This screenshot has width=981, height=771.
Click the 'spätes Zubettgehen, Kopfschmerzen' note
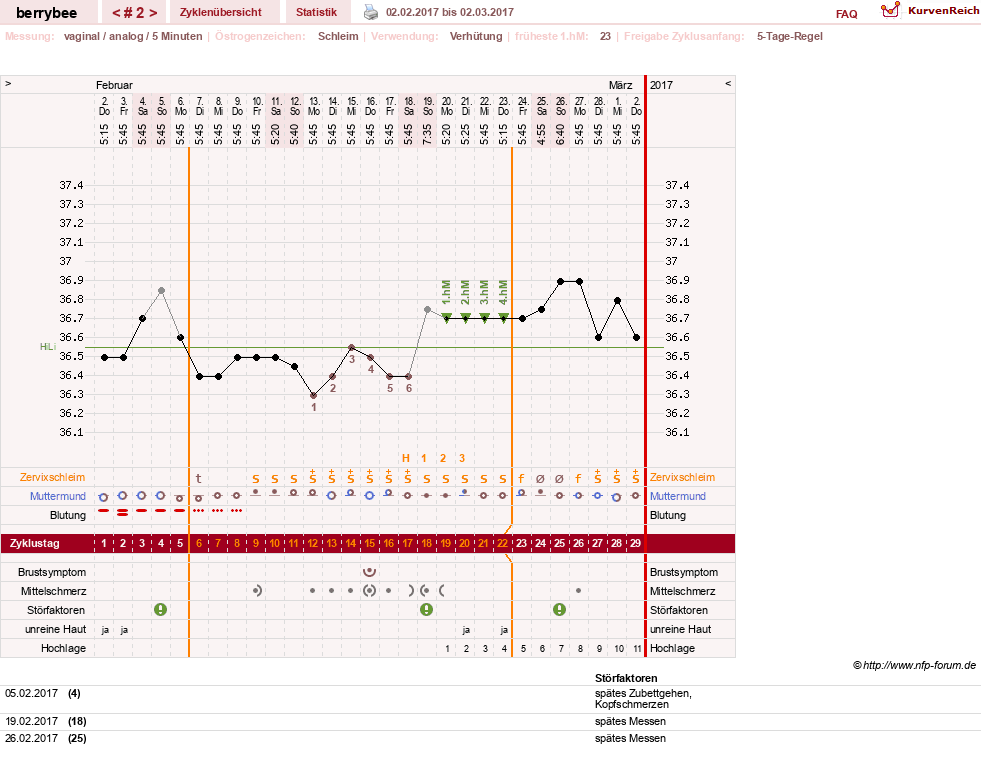(x=643, y=698)
